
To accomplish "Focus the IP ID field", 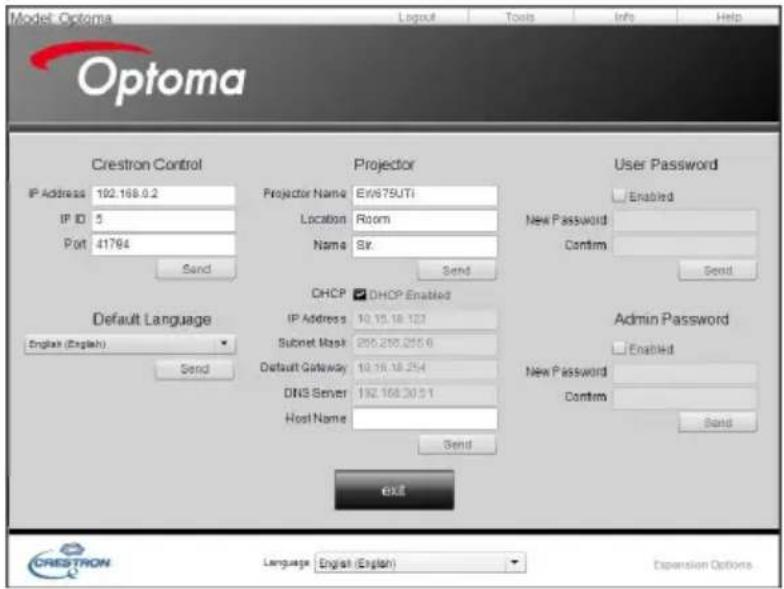I will pos(164,220).
